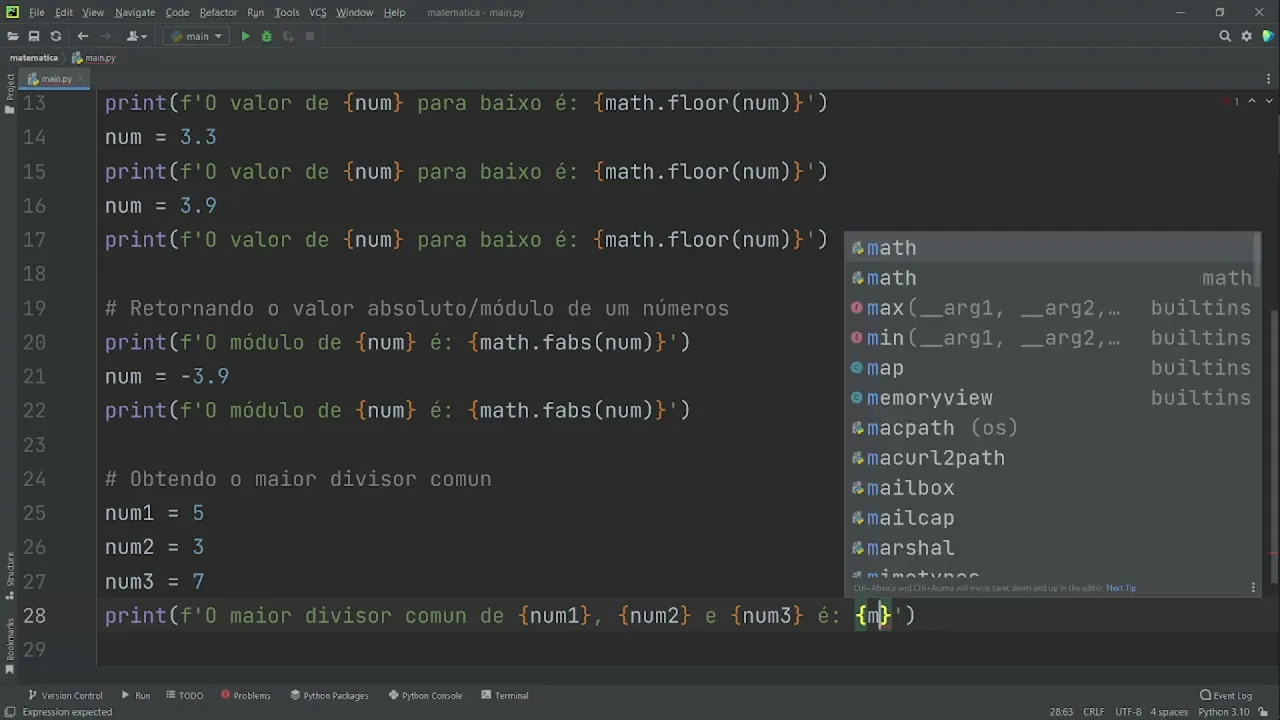Click the CRLF line separator widget
The height and width of the screenshot is (720, 1280).
[x=1094, y=712]
